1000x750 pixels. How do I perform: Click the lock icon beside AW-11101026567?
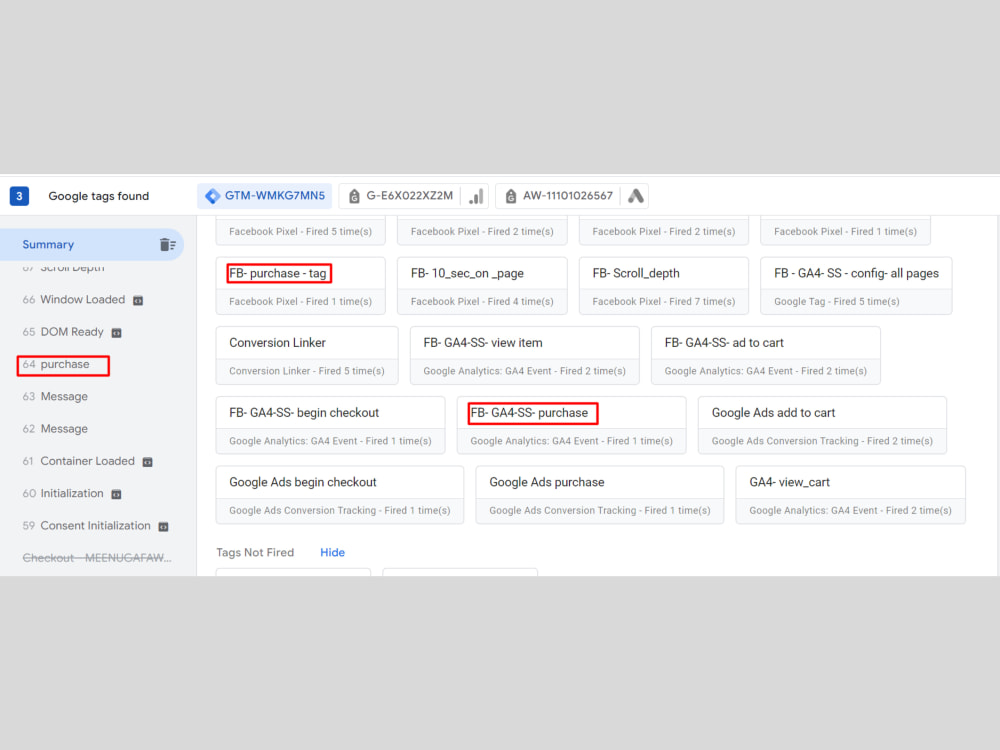point(509,196)
